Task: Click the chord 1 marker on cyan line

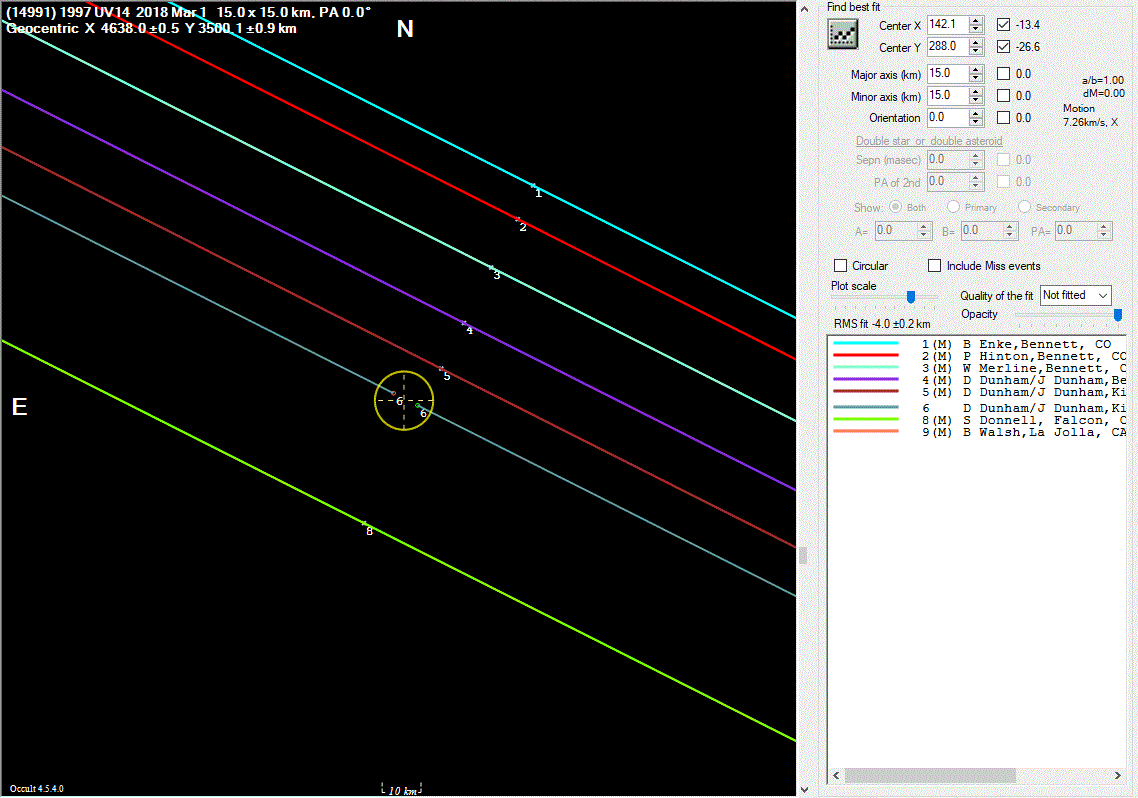Action: click(534, 185)
